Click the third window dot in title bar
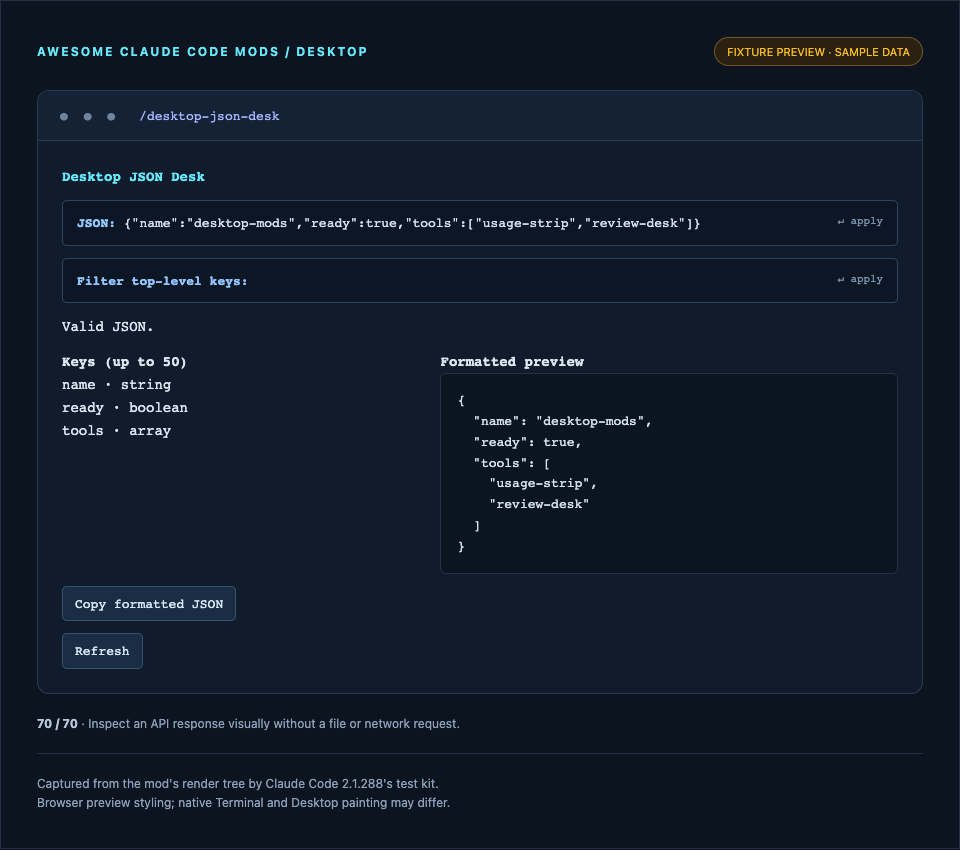 tap(111, 116)
